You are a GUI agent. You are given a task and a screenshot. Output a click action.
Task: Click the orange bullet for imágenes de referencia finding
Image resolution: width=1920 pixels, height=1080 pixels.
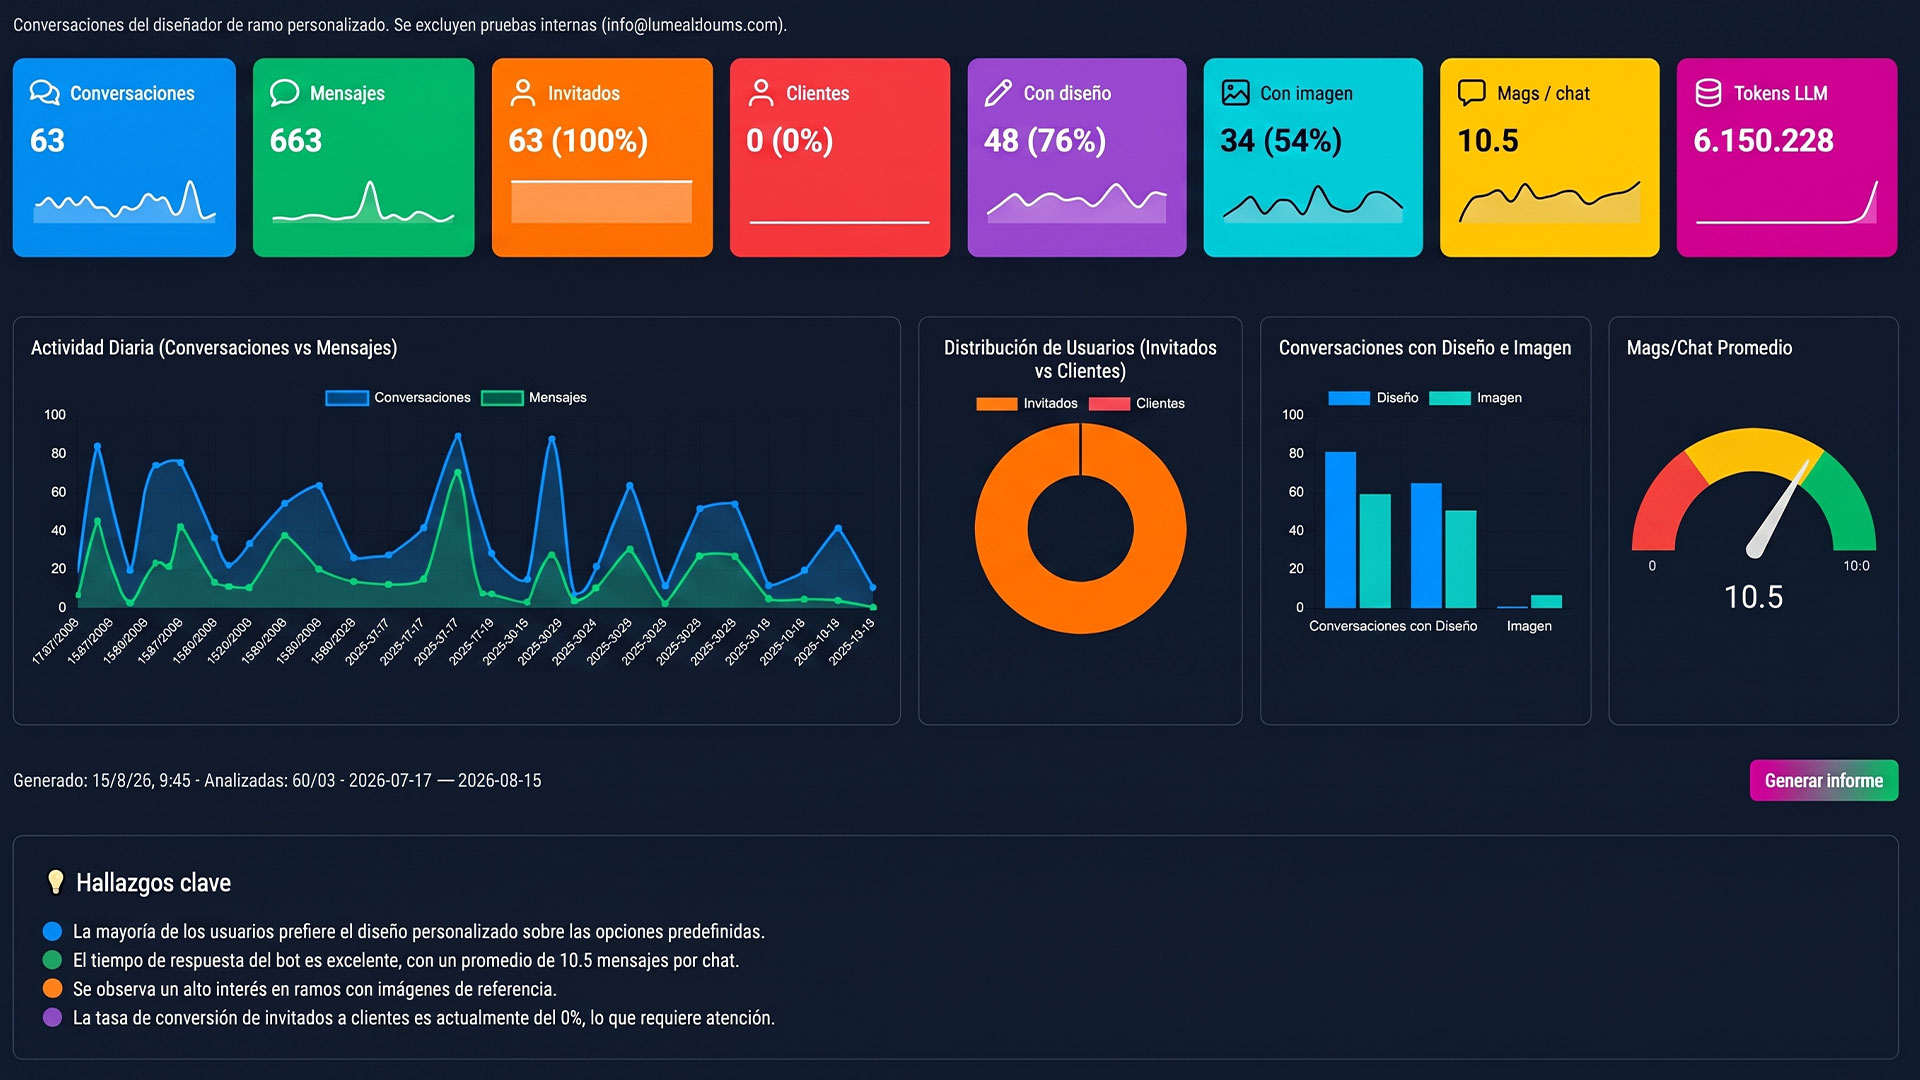coord(53,989)
